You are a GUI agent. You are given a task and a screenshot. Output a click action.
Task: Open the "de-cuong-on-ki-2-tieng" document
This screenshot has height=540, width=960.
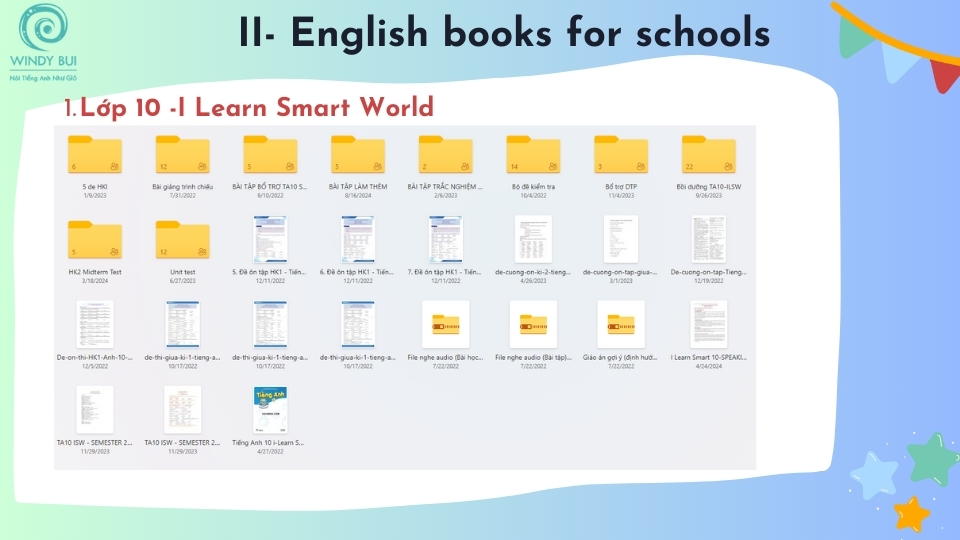(x=533, y=240)
